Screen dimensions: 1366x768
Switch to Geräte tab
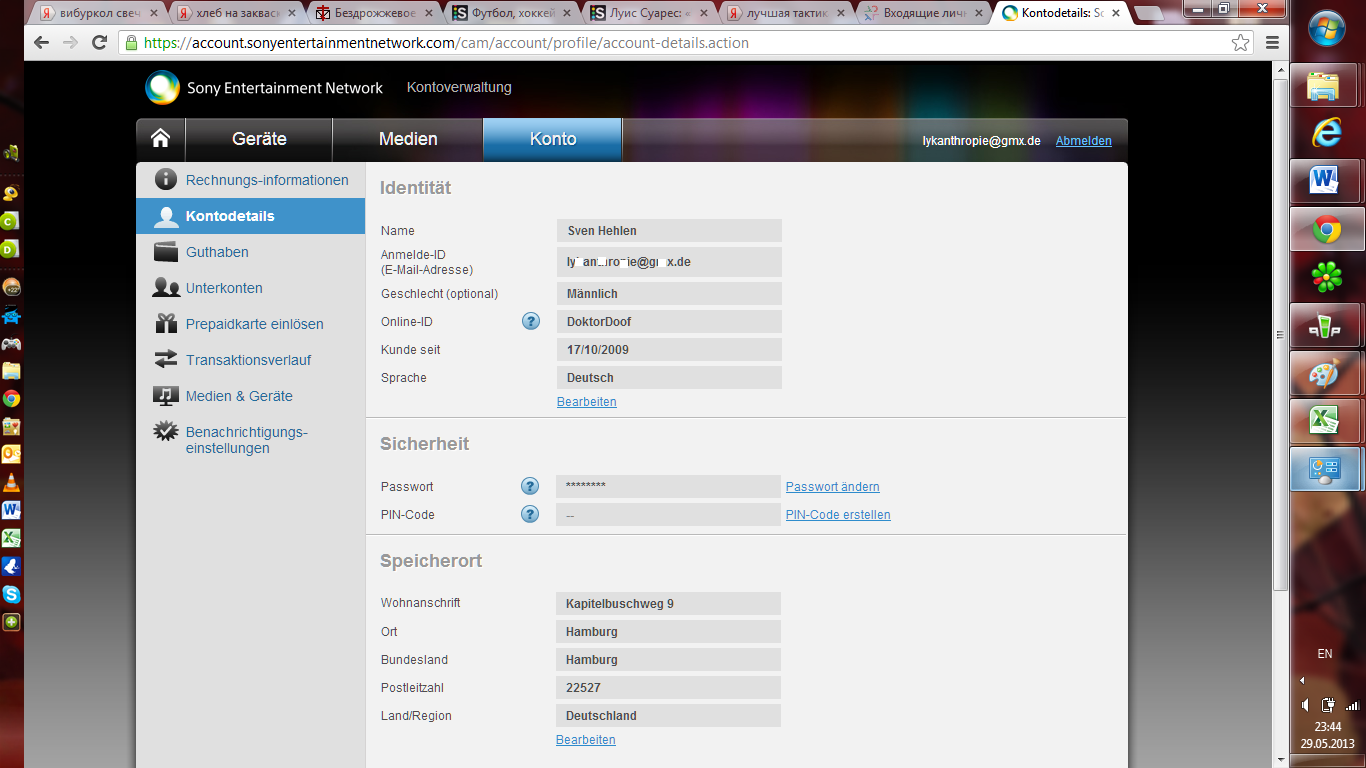[259, 139]
